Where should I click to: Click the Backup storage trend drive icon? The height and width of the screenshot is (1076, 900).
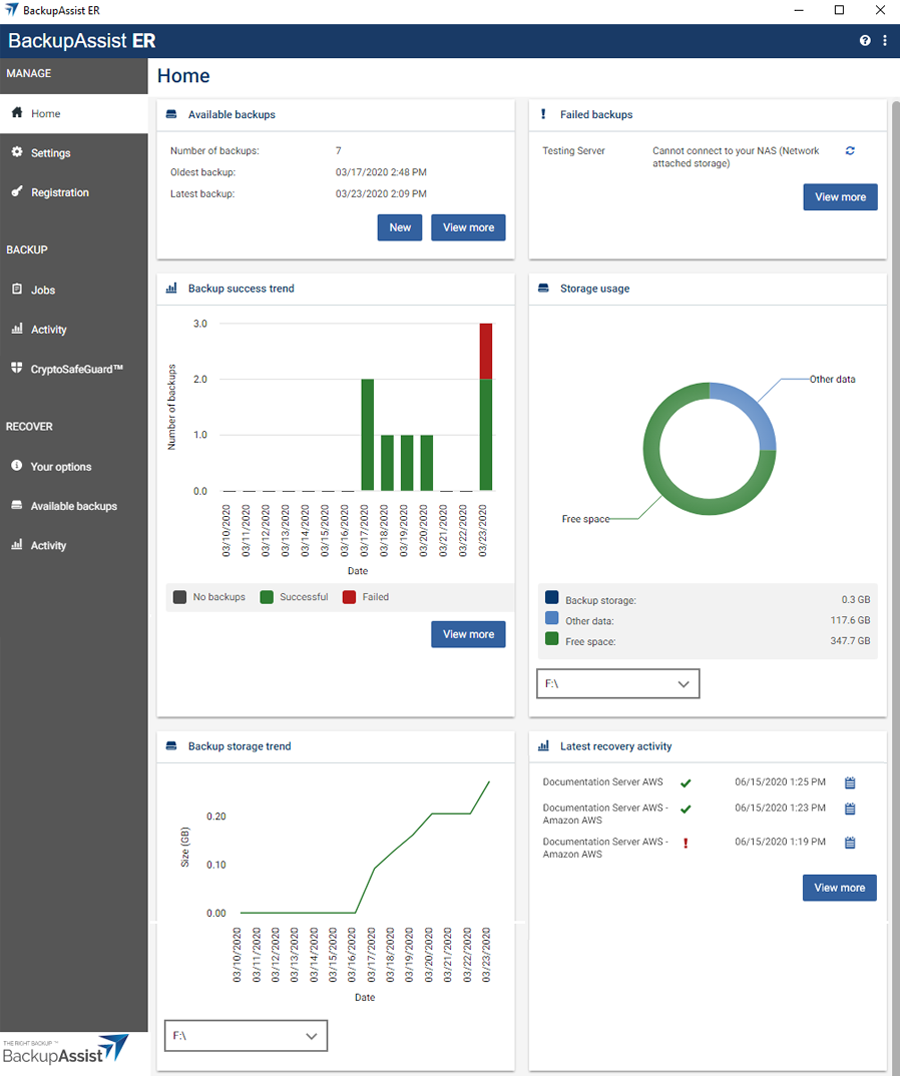pyautogui.click(x=171, y=746)
